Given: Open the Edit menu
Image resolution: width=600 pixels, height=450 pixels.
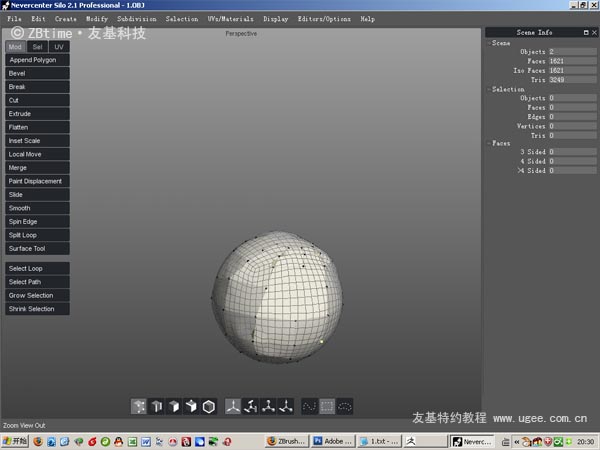Looking at the screenshot, I should tap(38, 19).
